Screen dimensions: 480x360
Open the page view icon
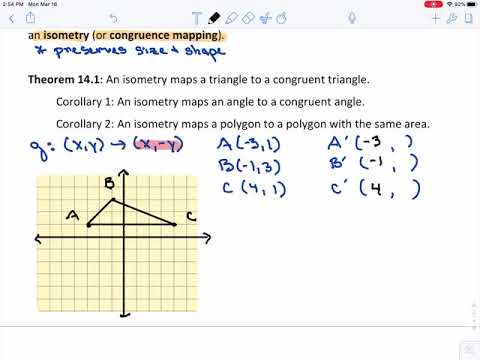(469, 18)
